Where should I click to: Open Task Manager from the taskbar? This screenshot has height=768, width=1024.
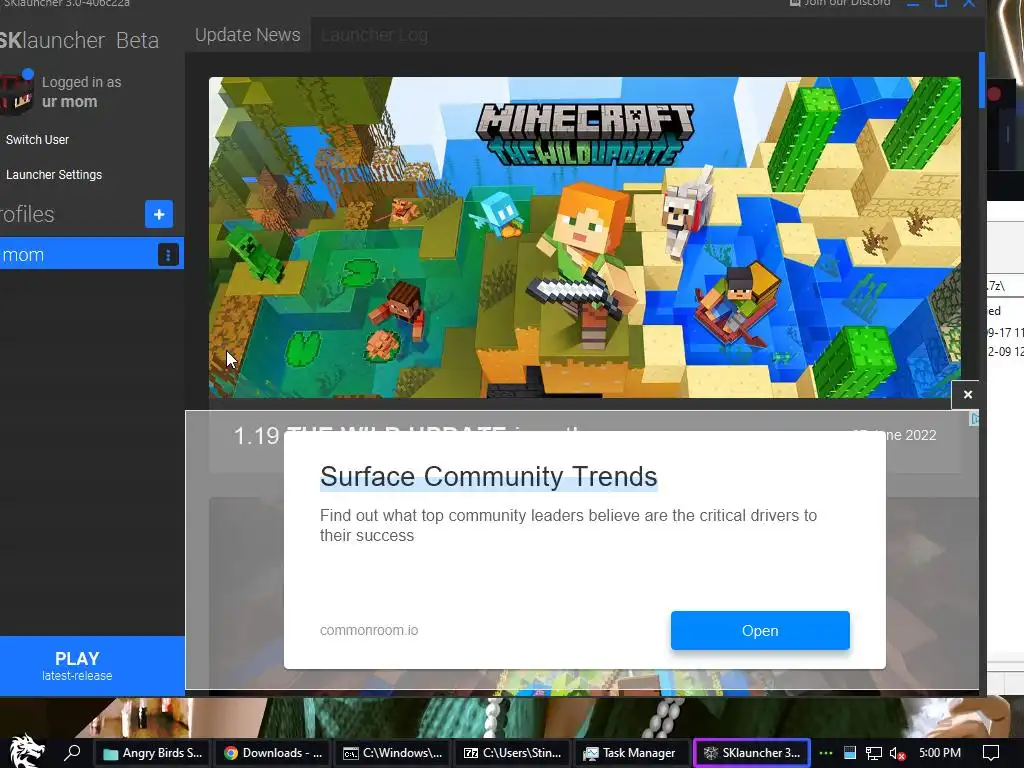coord(630,753)
